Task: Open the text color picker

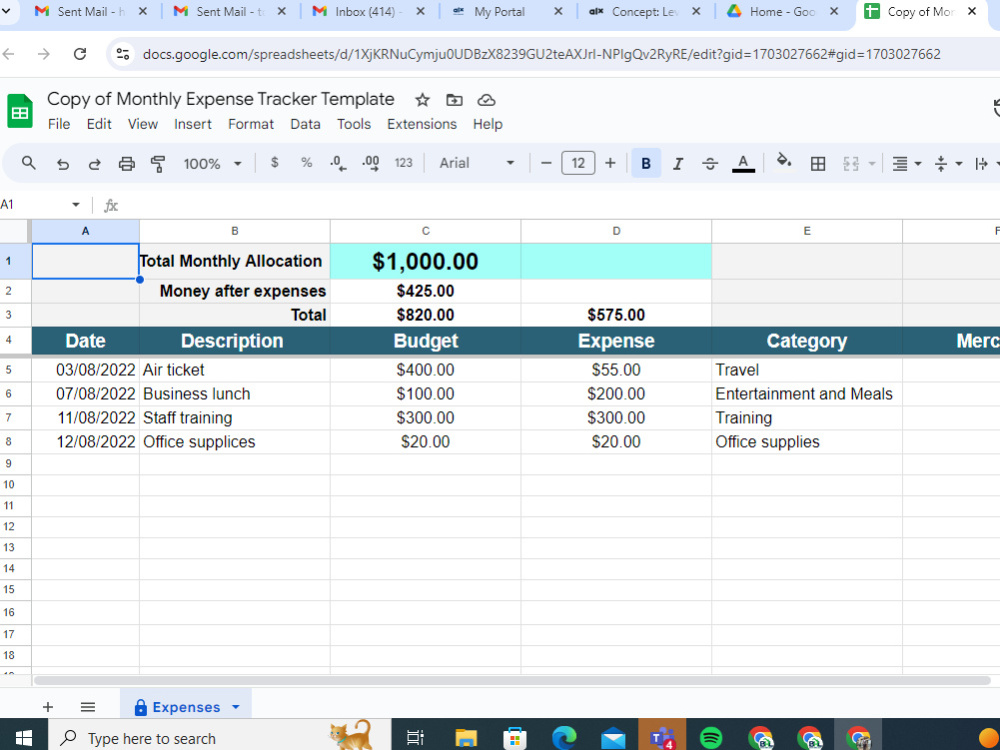Action: [743, 163]
